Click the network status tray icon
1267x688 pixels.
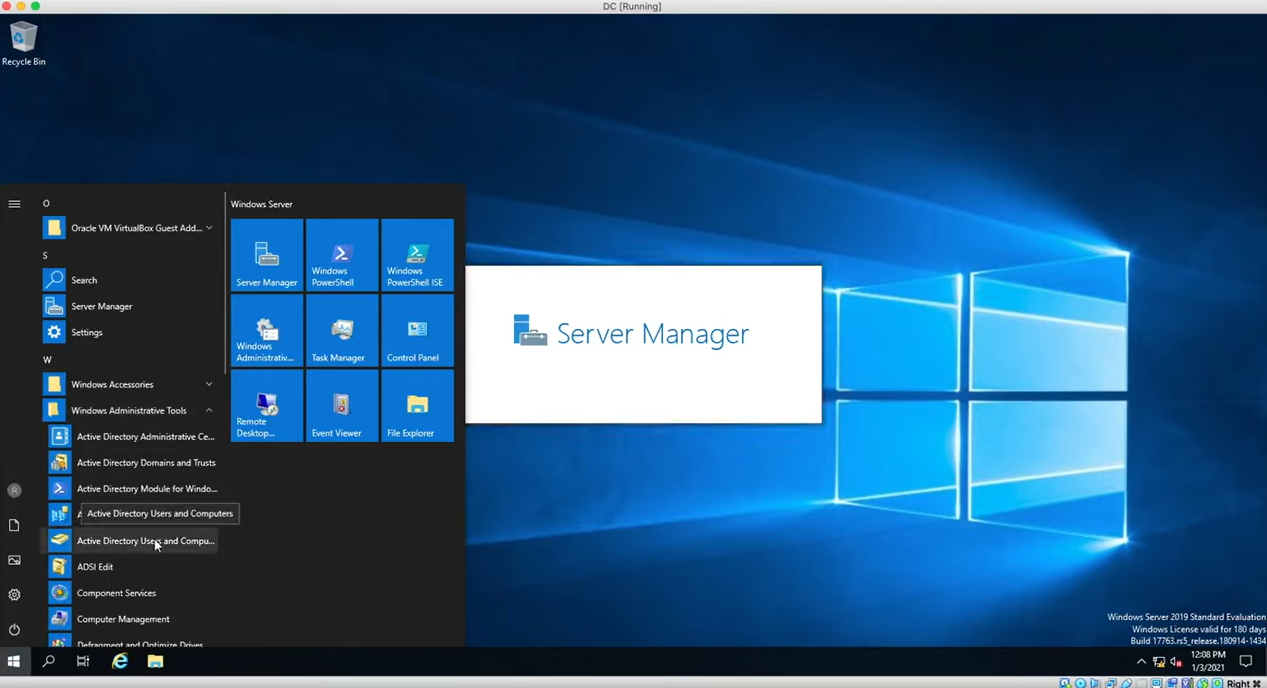click(x=1159, y=662)
